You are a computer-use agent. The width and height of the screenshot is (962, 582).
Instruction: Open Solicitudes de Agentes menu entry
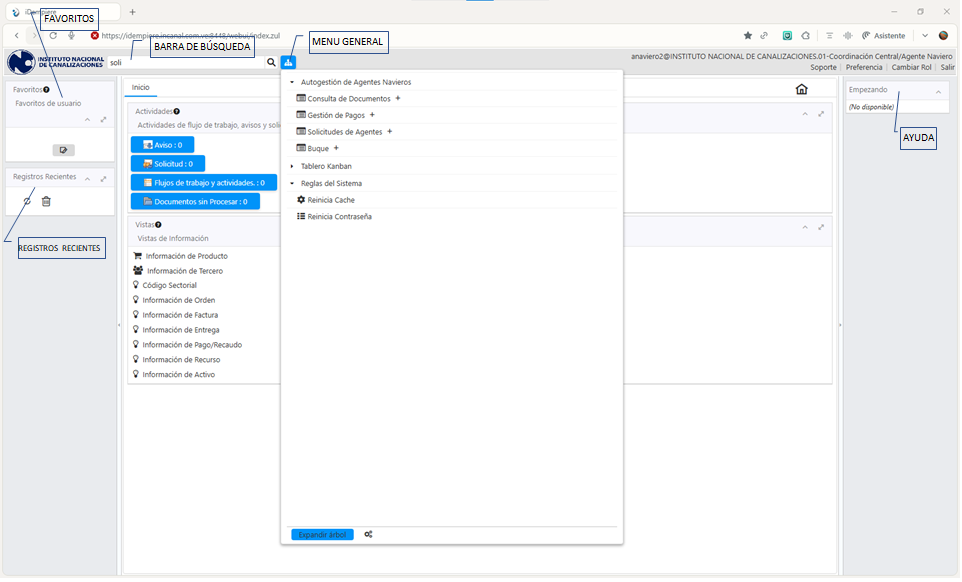(345, 132)
